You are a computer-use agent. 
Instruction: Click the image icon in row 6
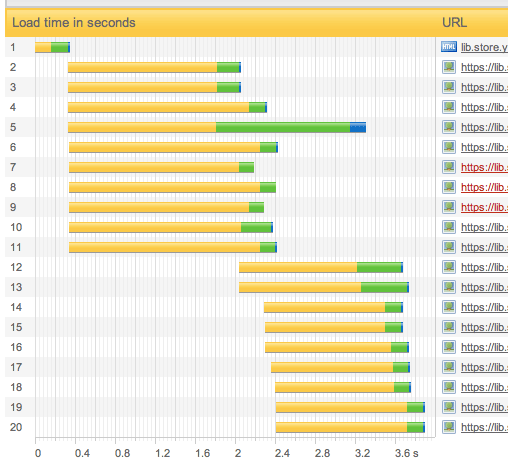[x=449, y=147]
